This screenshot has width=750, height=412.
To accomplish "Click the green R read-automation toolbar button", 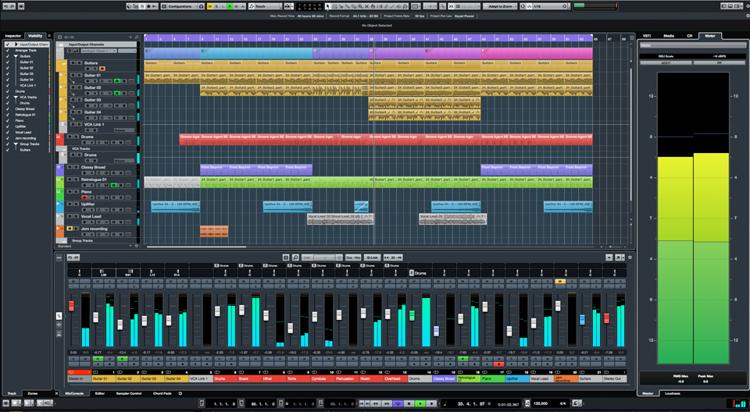I will 229,6.
